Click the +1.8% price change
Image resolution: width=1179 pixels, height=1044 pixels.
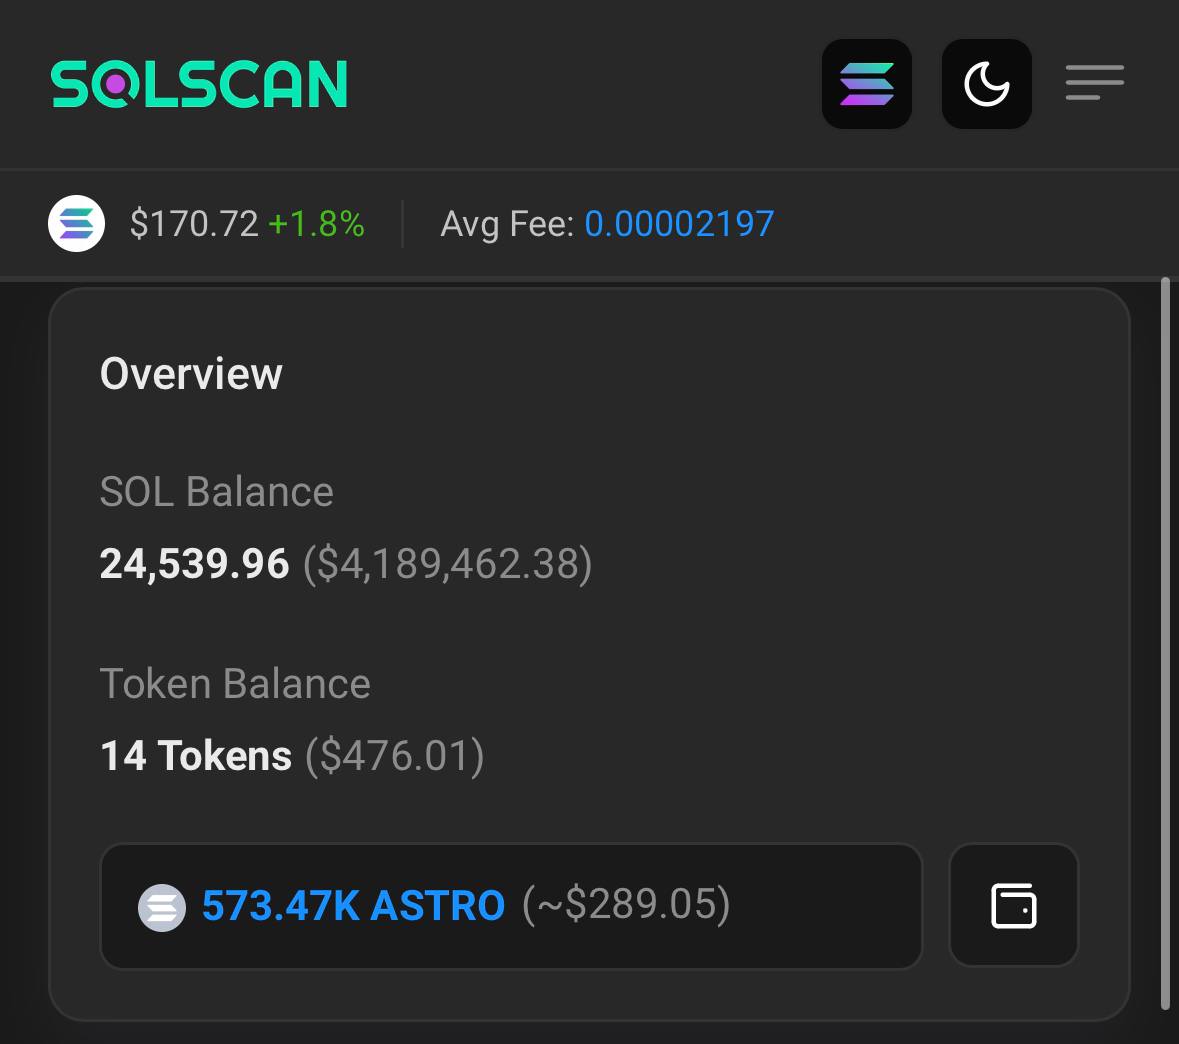coord(317,224)
